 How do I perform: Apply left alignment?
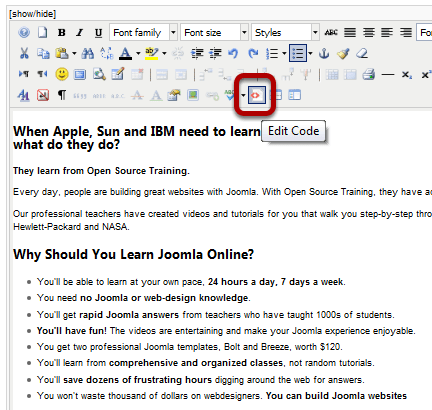click(x=387, y=33)
